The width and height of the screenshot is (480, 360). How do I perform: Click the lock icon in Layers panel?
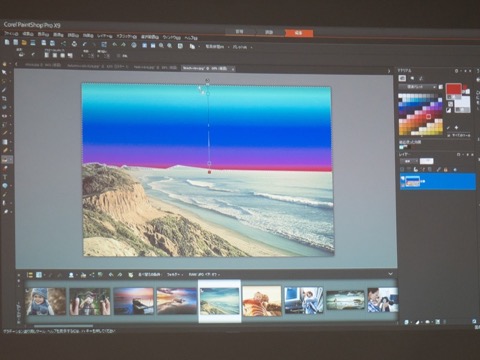pos(445,170)
